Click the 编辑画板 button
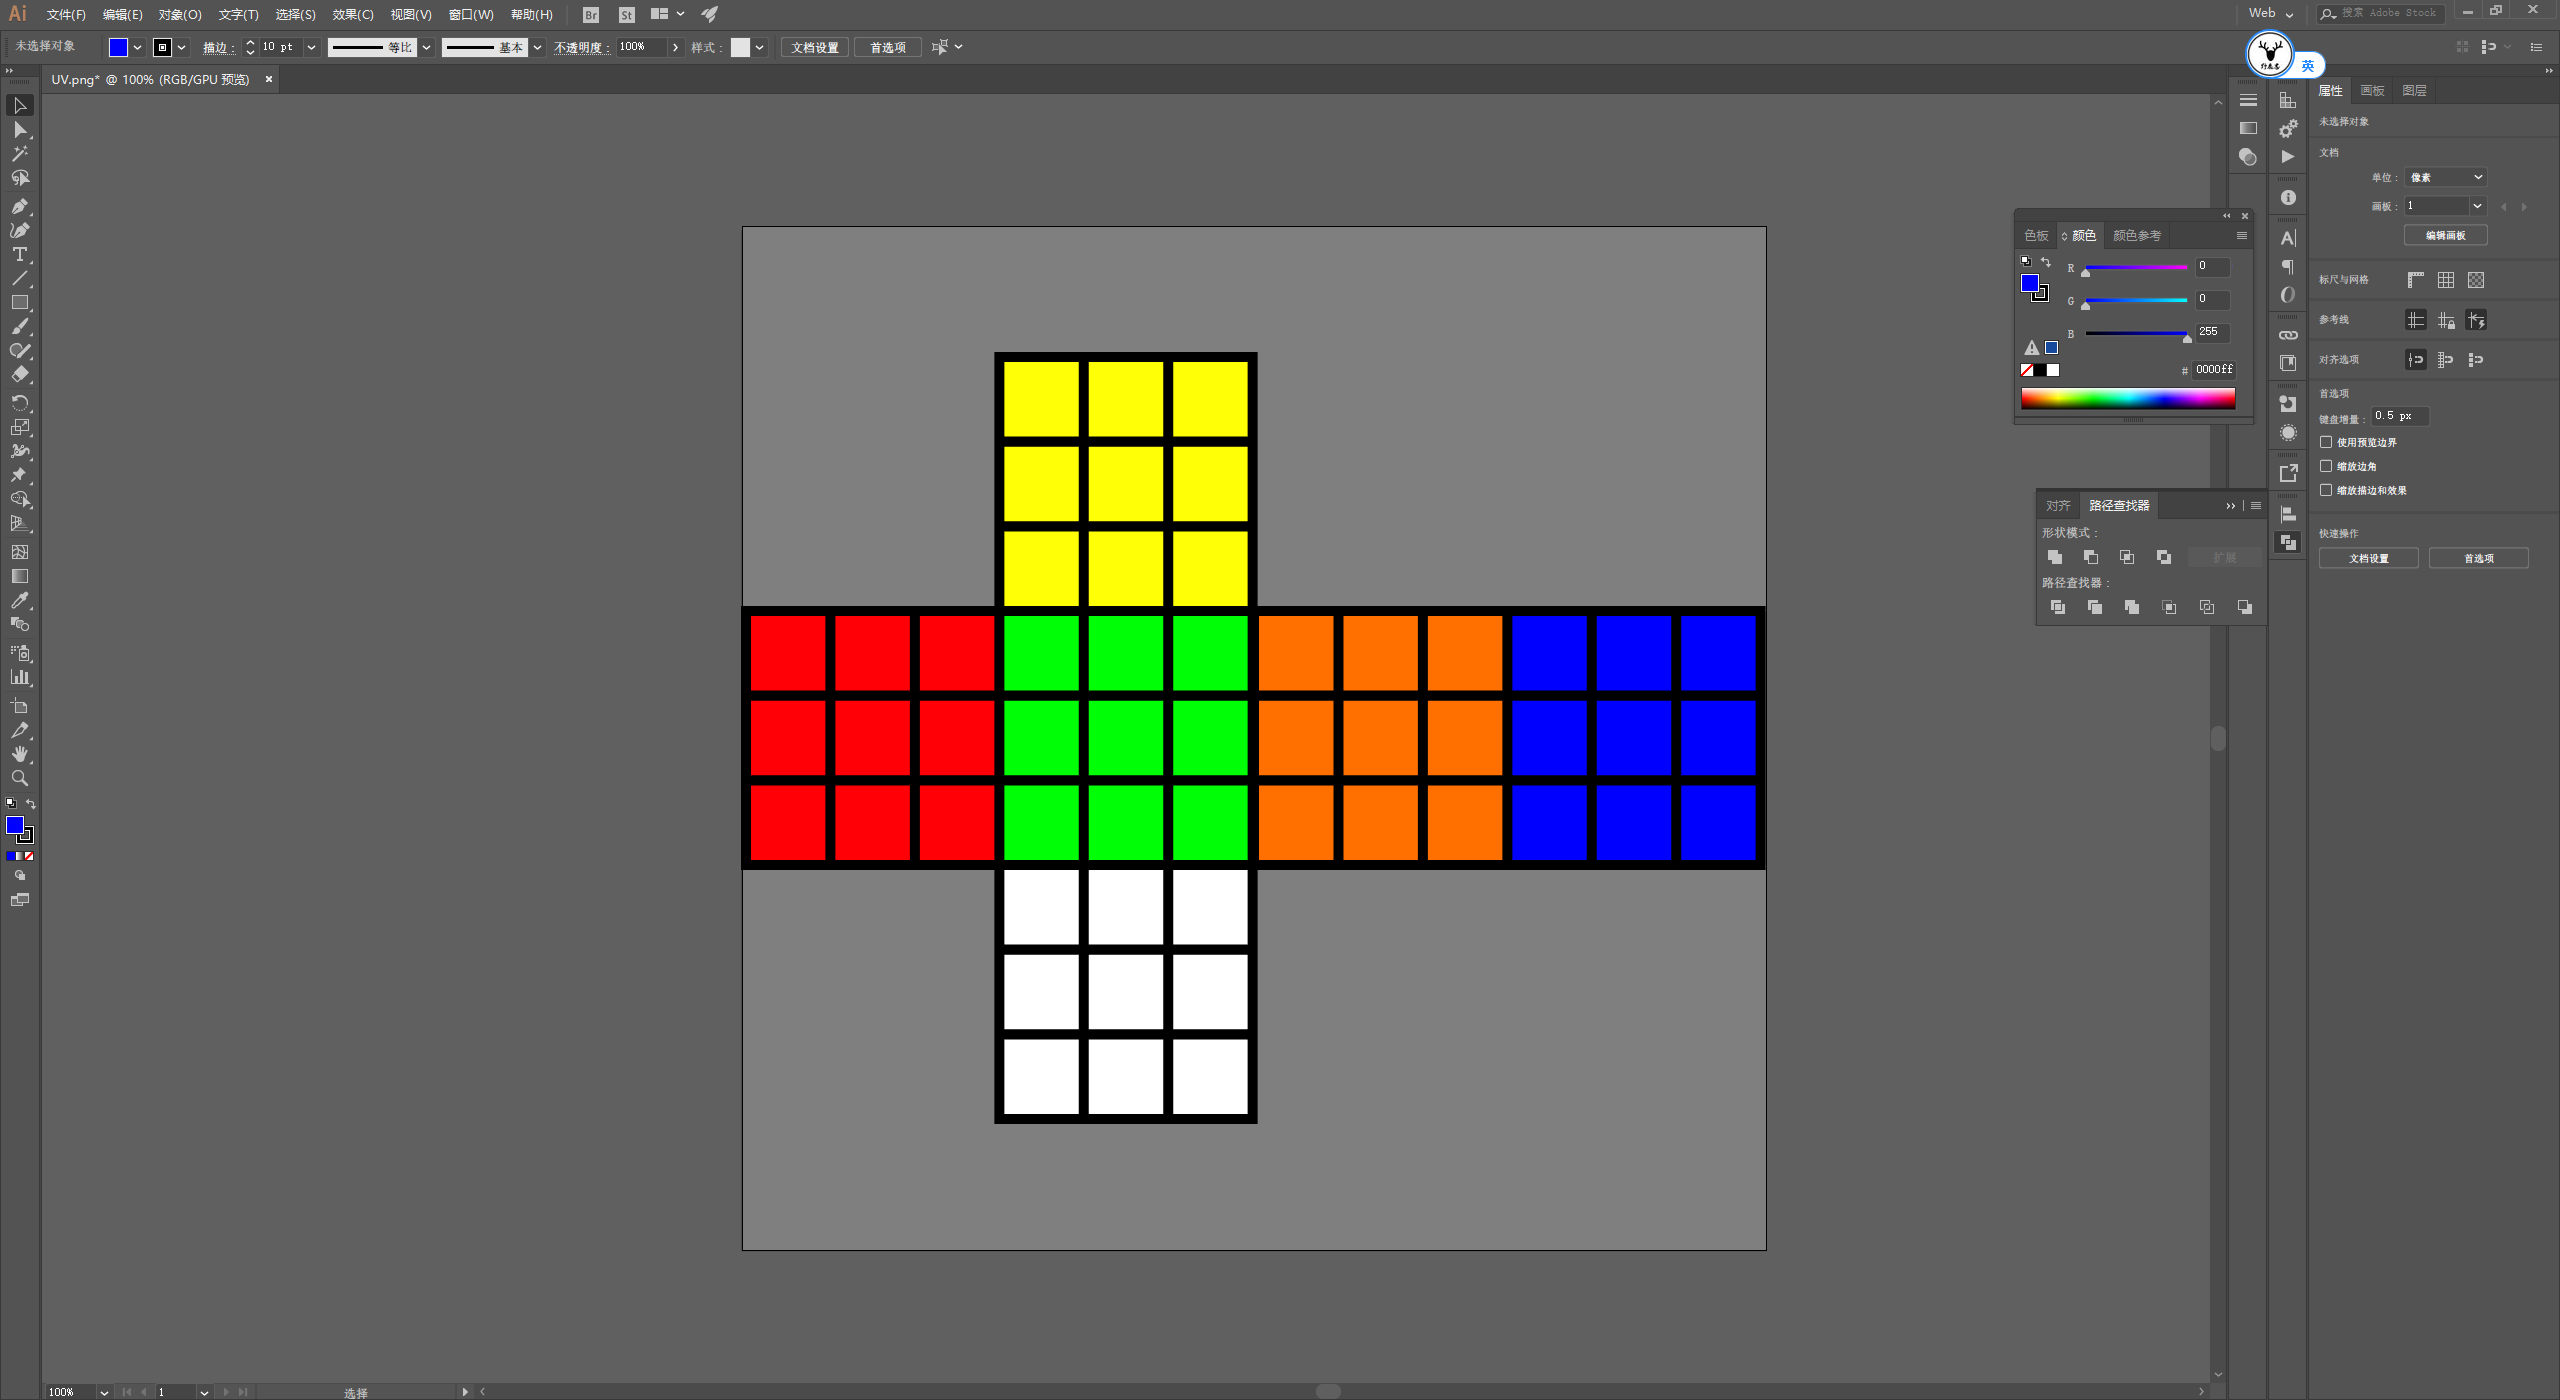2560x1400 pixels. coord(2445,235)
